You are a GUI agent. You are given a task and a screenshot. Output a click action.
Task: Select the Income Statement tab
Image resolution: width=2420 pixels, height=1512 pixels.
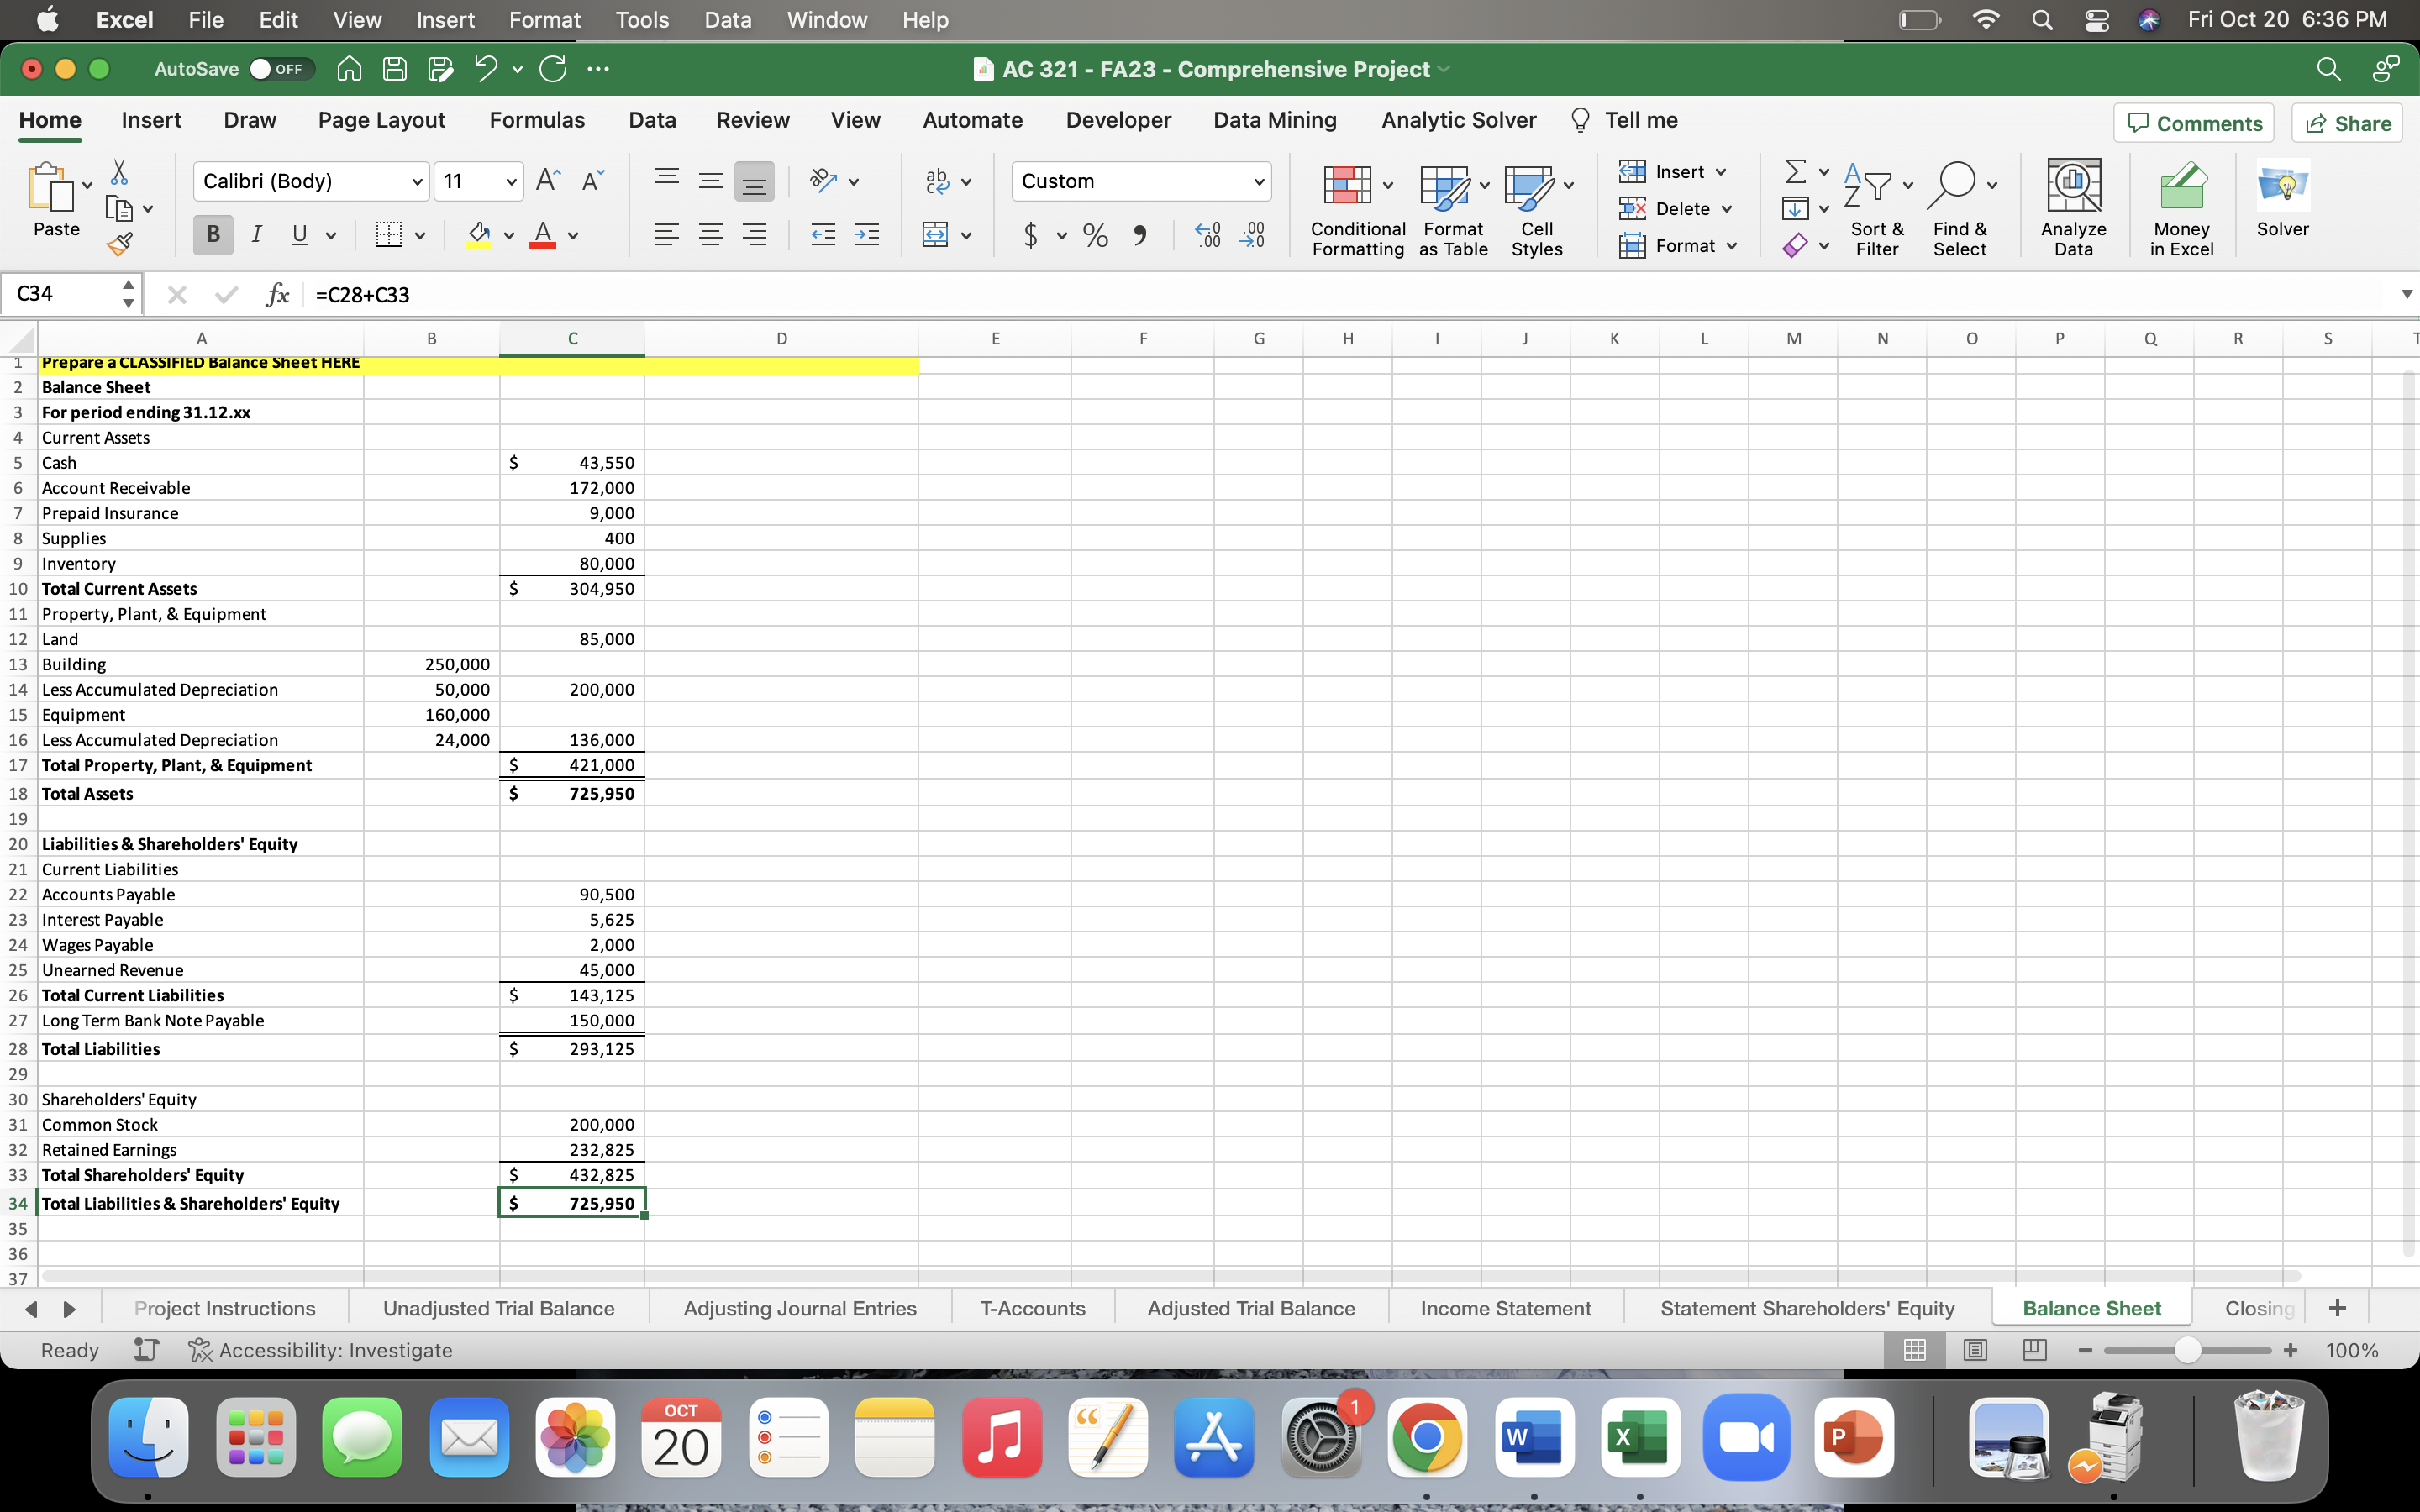click(1505, 1308)
